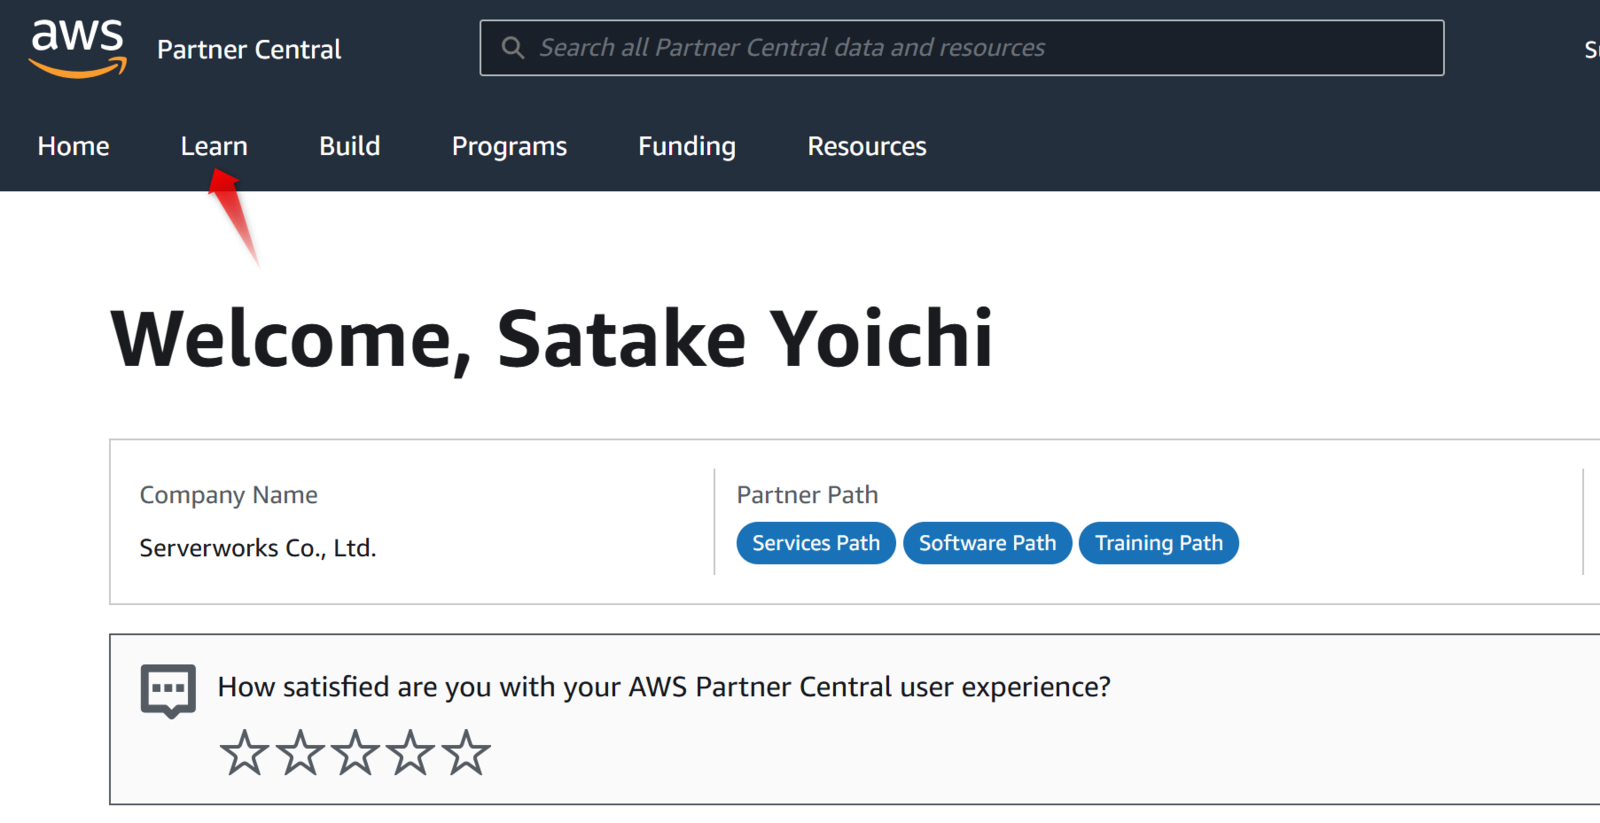Screen dimensions: 1600x823
Task: Click the search magnifier icon
Action: pos(512,48)
